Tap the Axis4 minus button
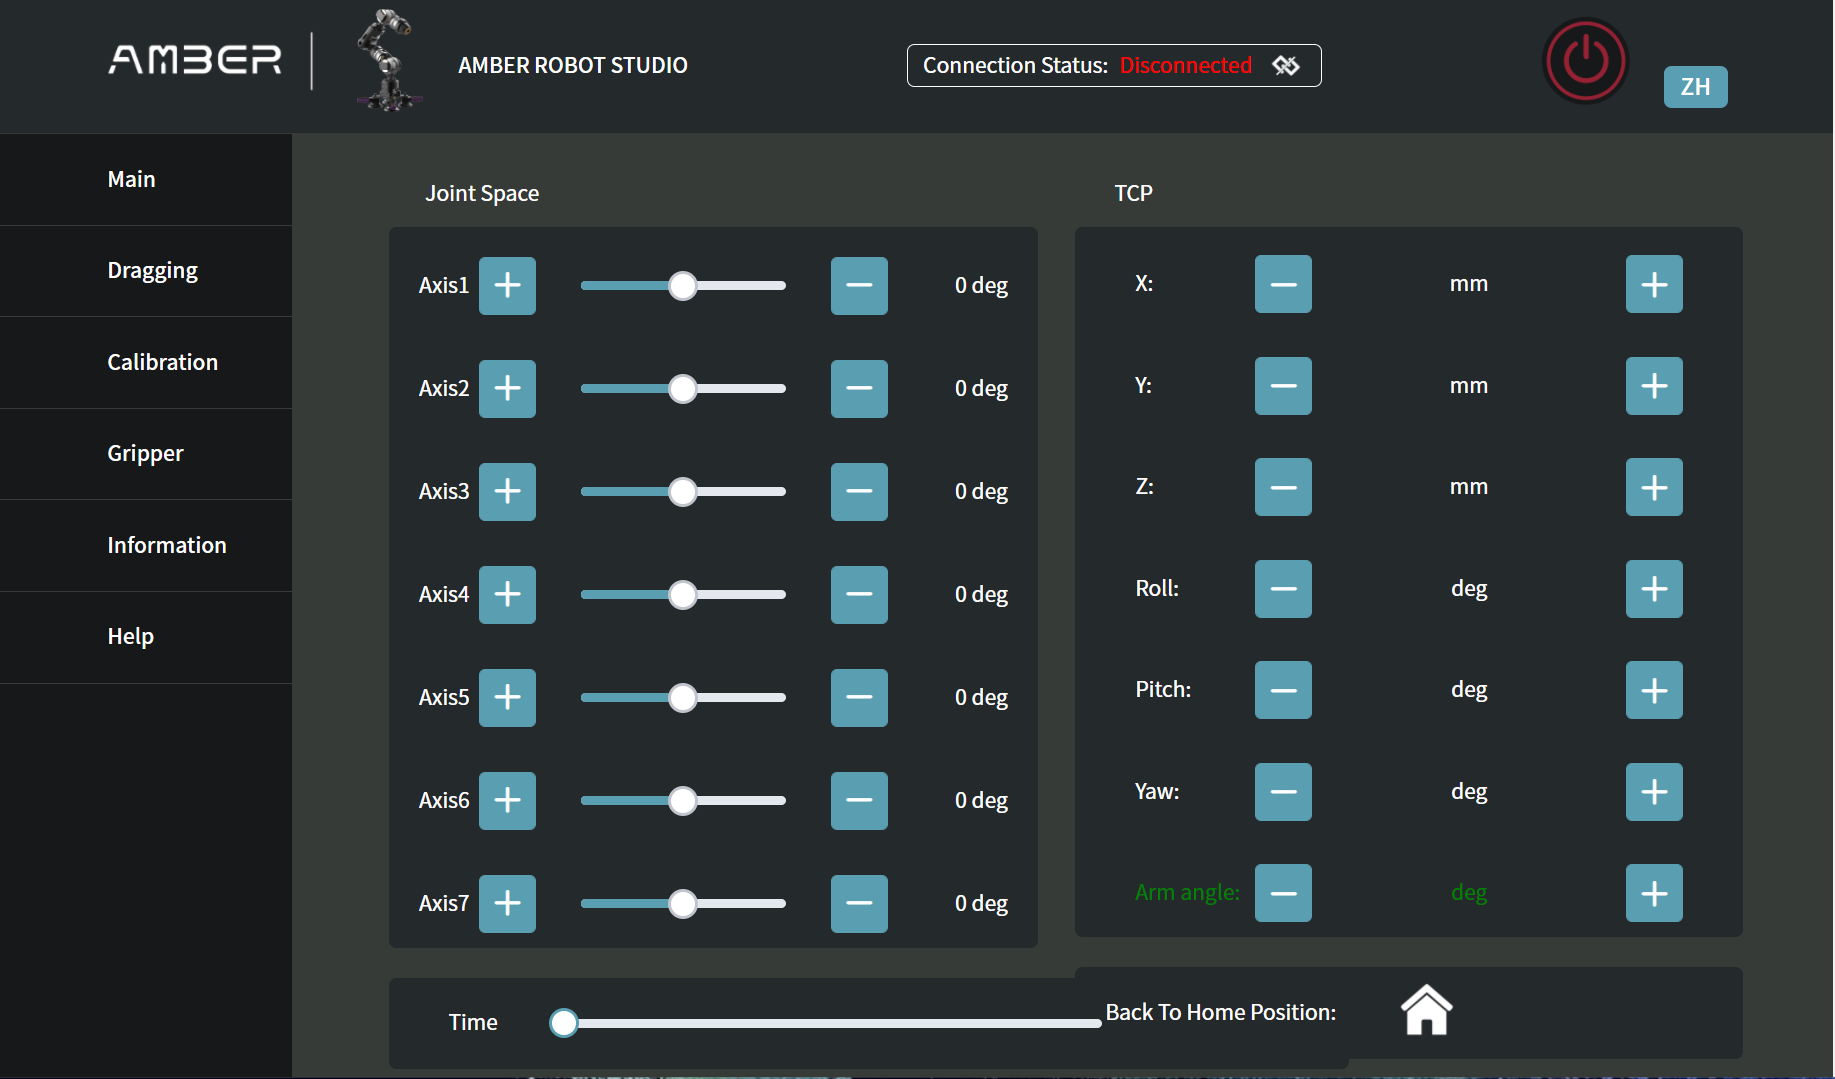 [859, 595]
